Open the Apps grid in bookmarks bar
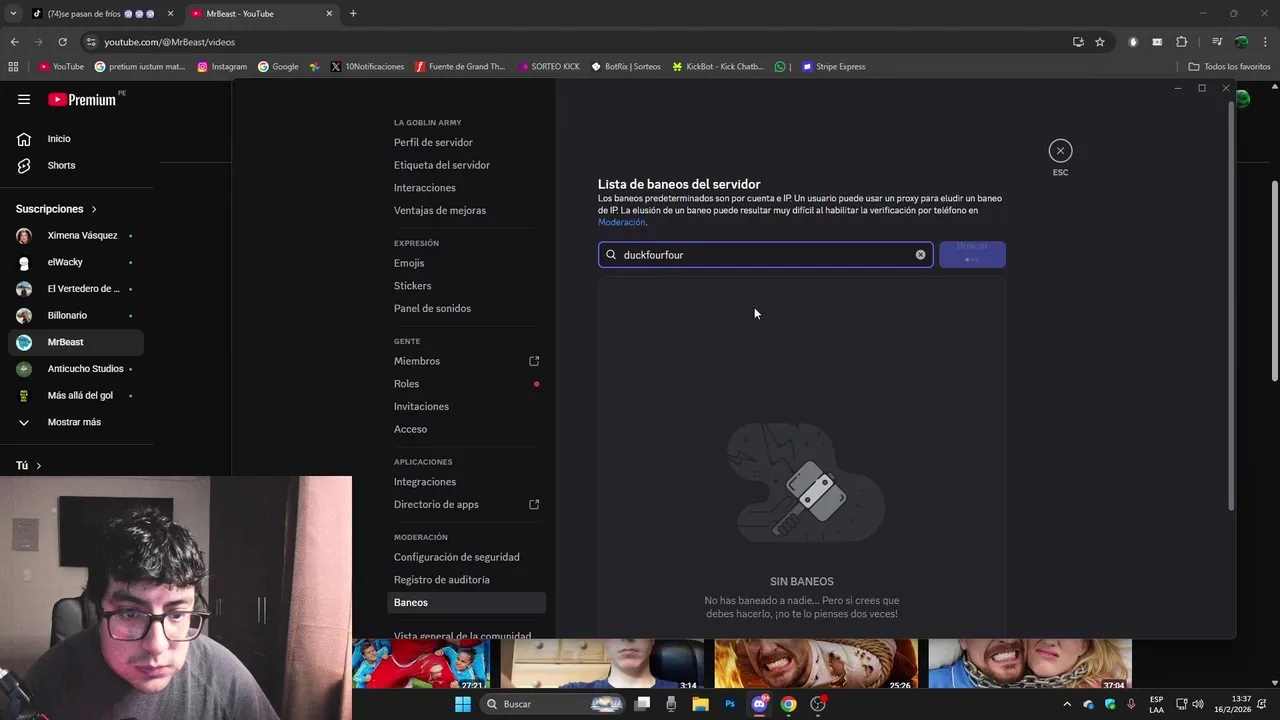Image resolution: width=1280 pixels, height=720 pixels. point(13,67)
